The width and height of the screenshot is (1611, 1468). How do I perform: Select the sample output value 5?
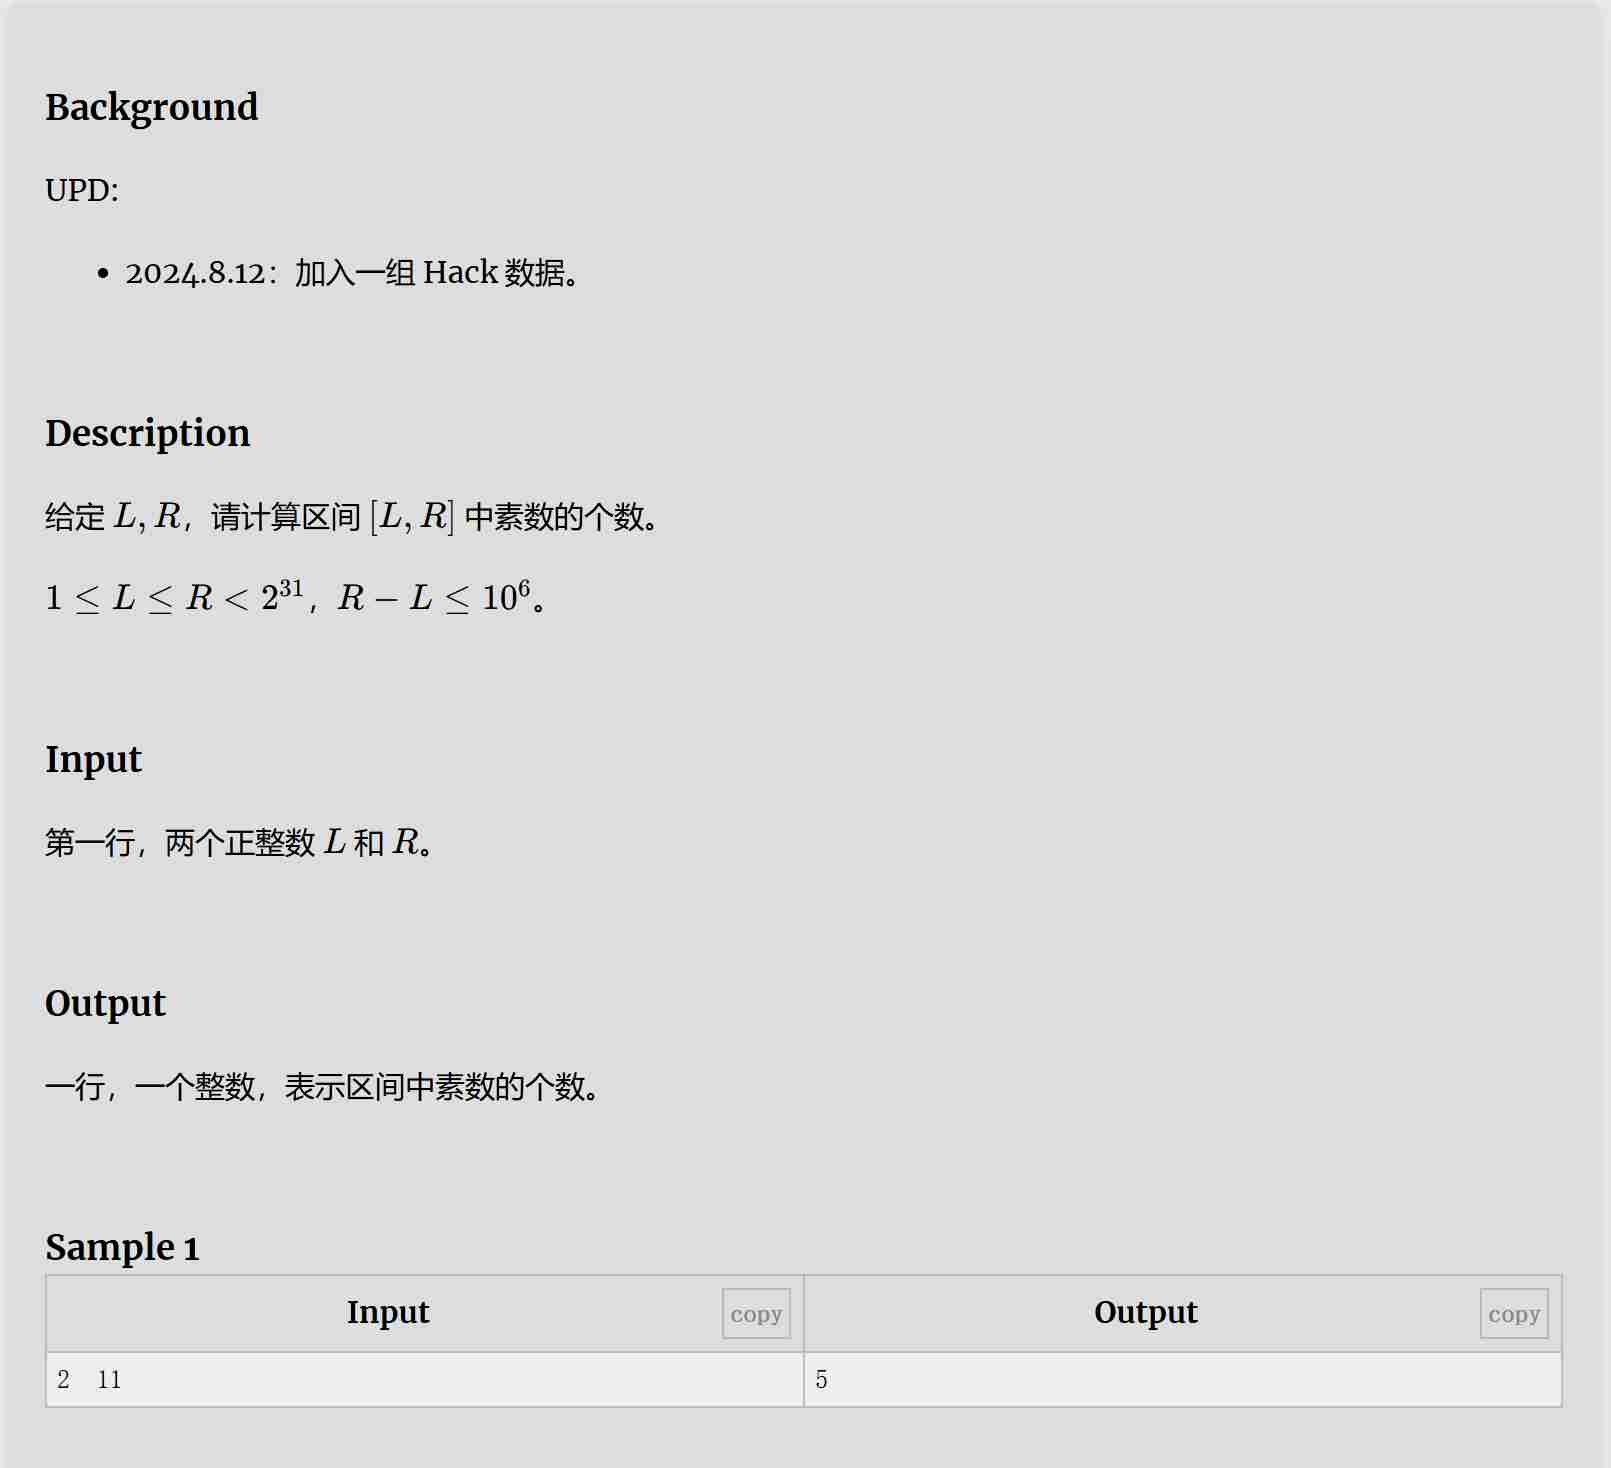coord(821,1380)
